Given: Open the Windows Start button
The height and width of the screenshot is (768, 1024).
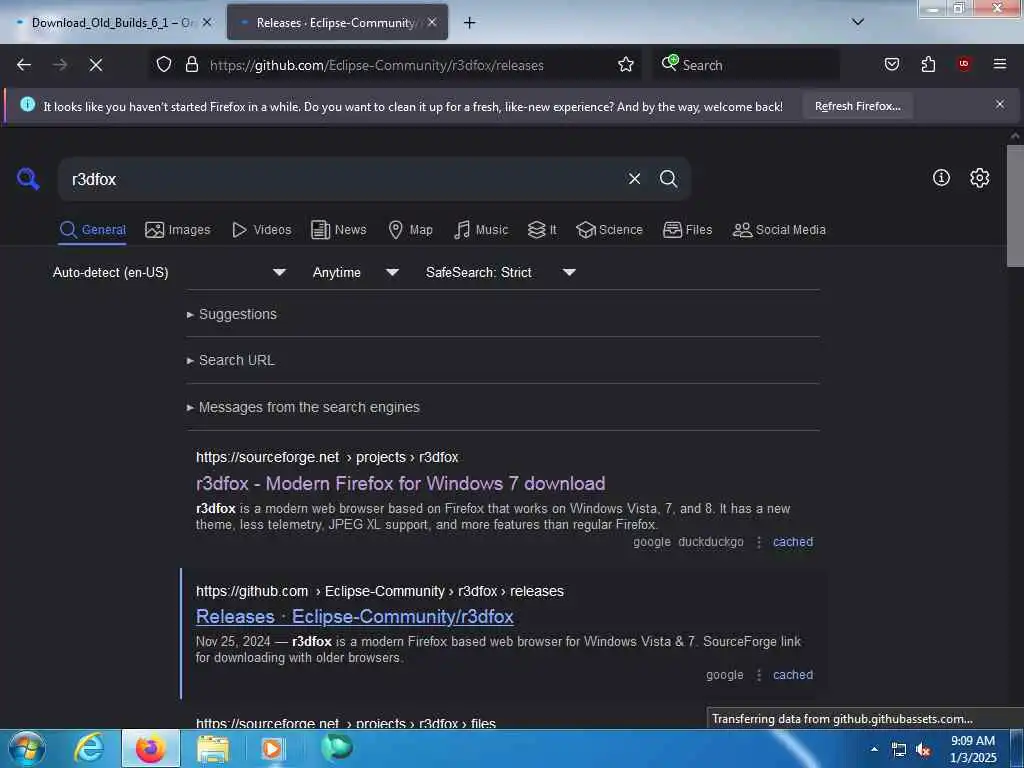Looking at the screenshot, I should pos(27,748).
